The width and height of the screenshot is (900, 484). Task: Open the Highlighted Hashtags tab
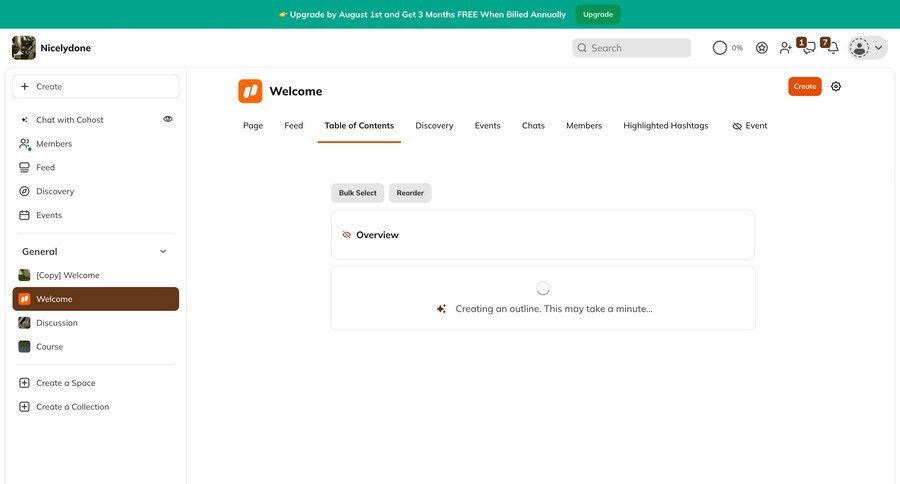[666, 126]
